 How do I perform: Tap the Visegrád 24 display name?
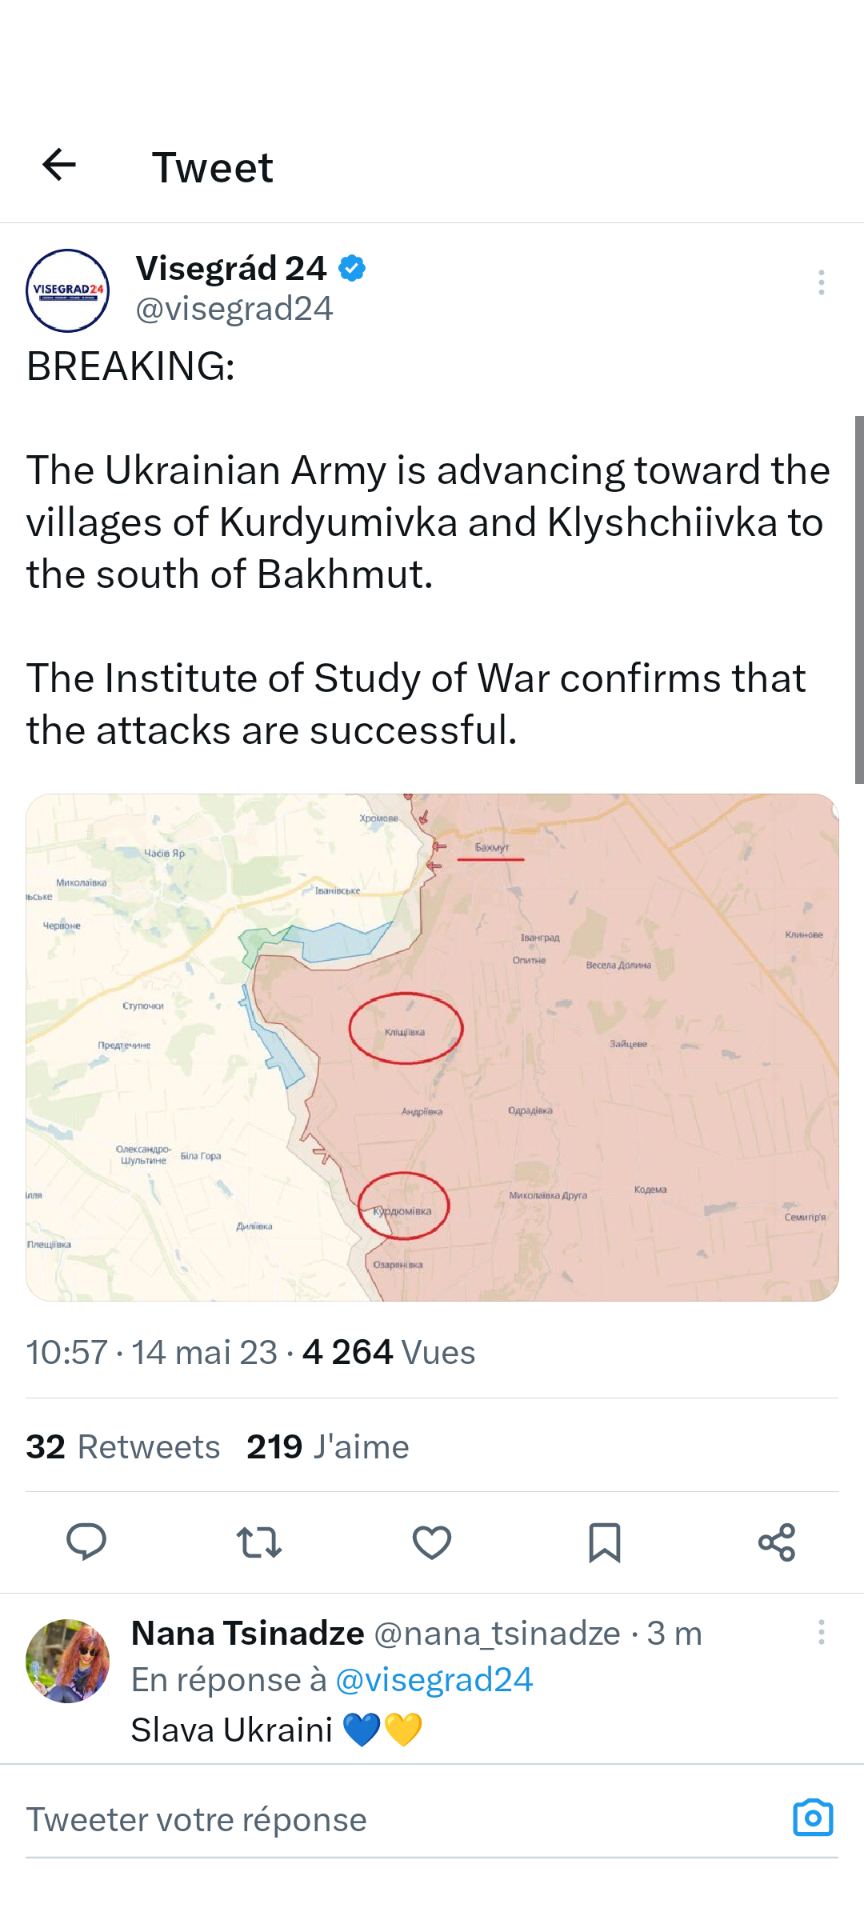click(231, 268)
